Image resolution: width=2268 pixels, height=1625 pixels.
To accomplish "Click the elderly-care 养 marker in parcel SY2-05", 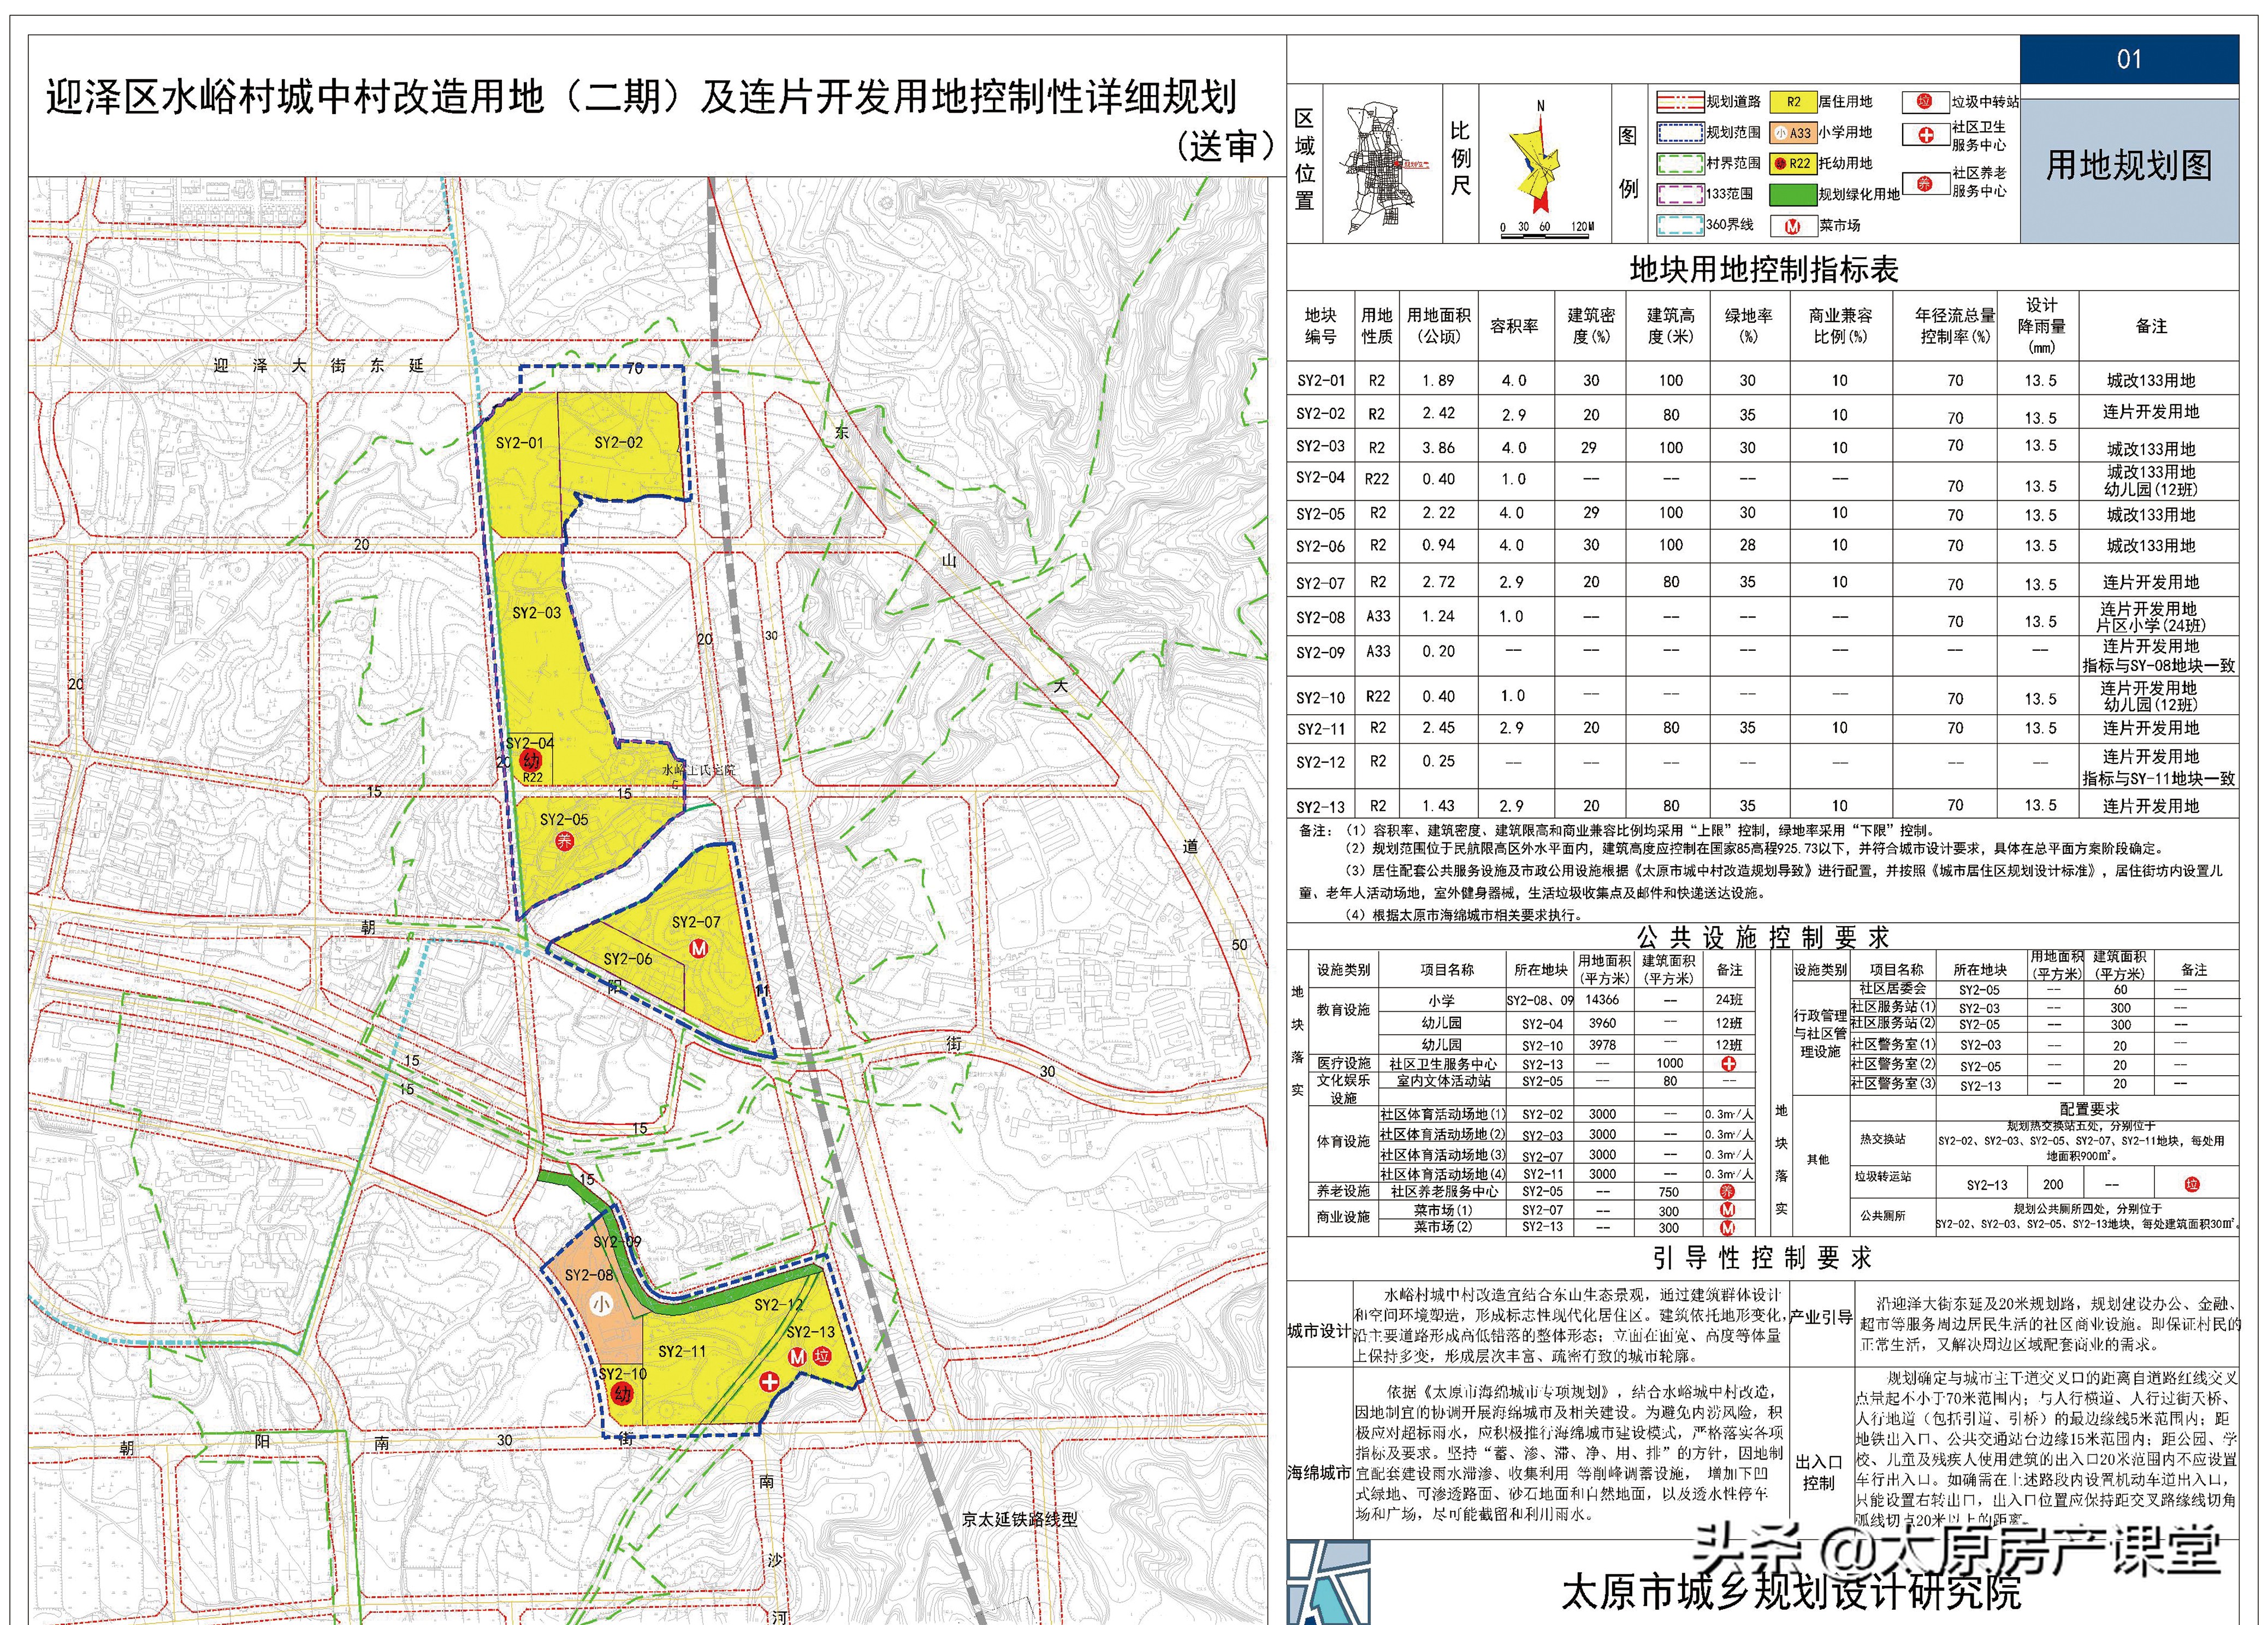I will 565,840.
